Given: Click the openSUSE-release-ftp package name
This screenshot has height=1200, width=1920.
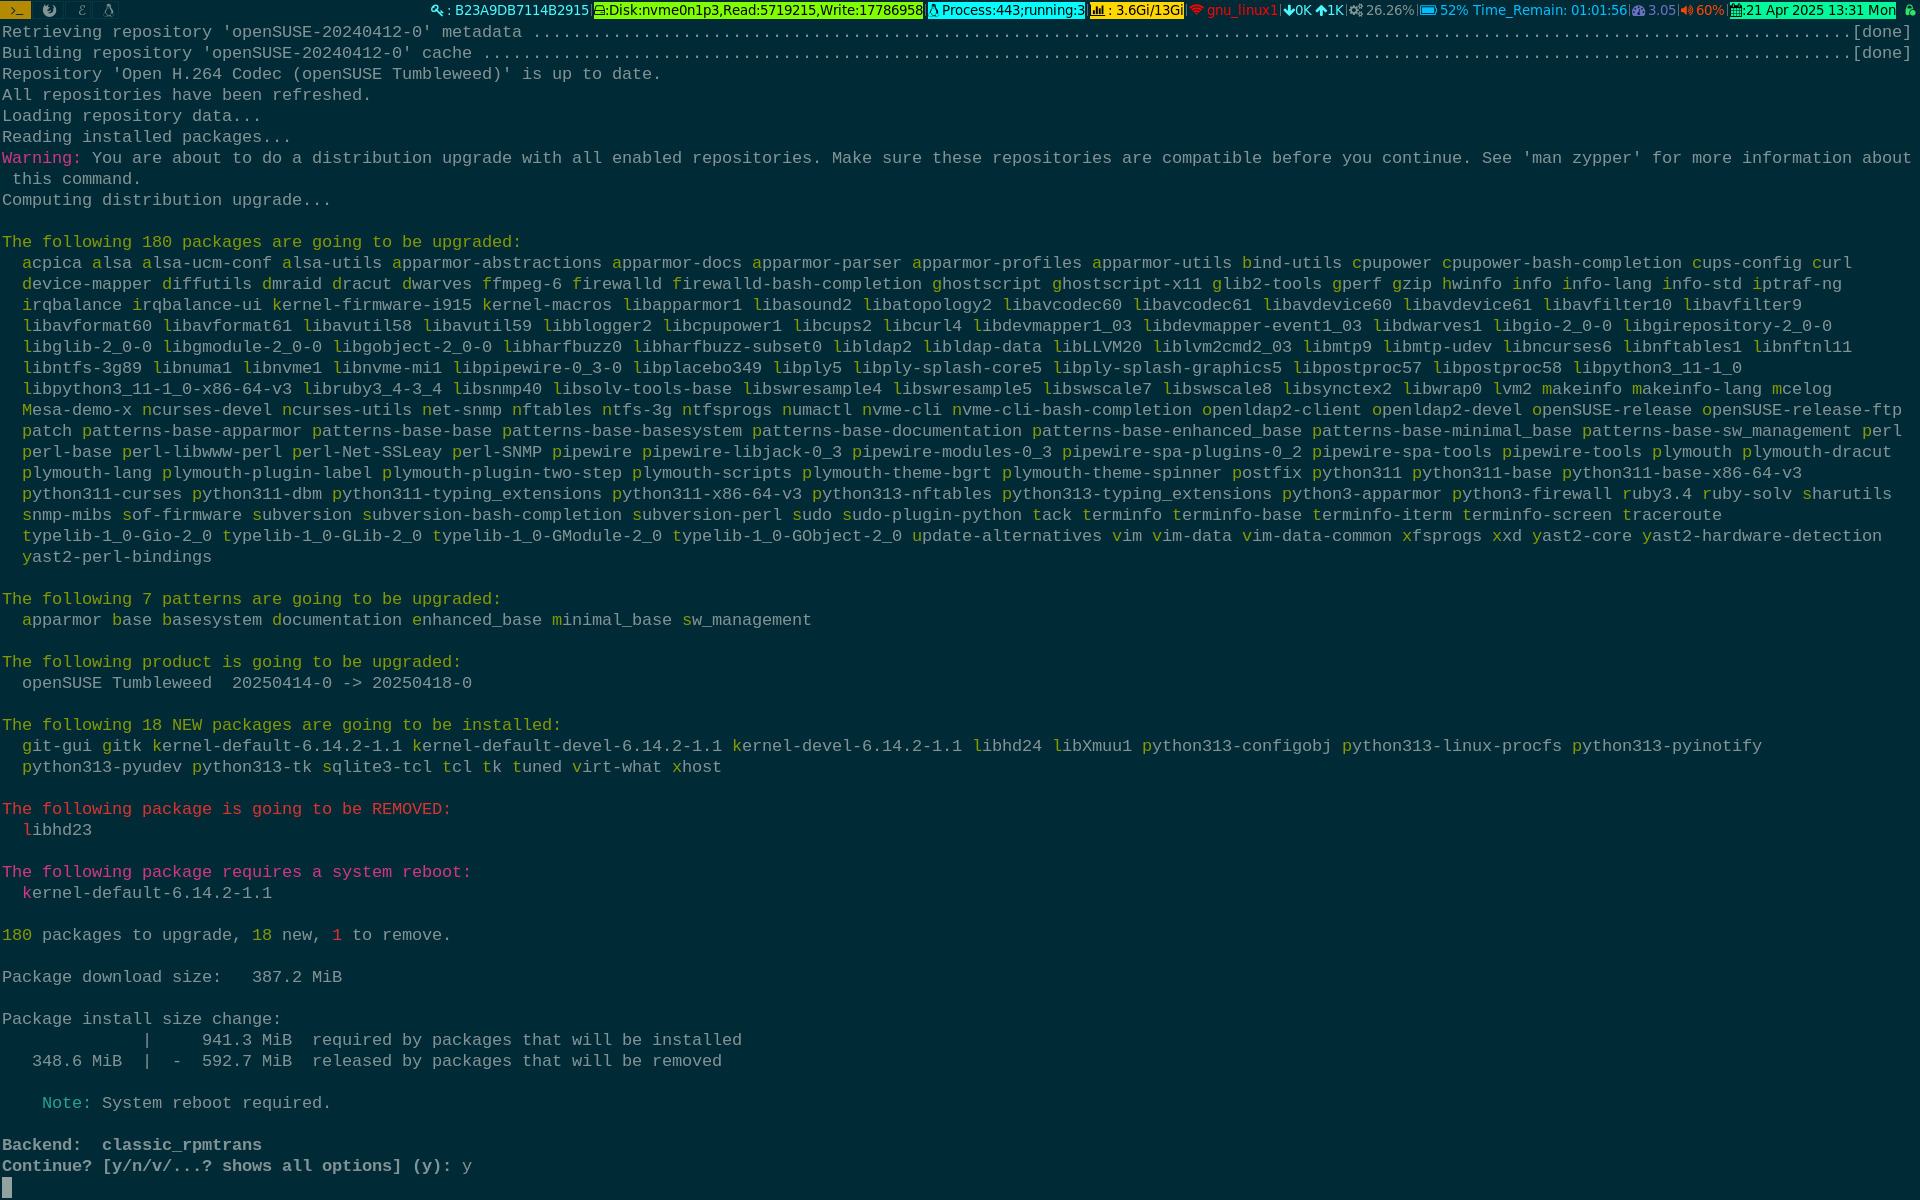Looking at the screenshot, I should [1802, 410].
